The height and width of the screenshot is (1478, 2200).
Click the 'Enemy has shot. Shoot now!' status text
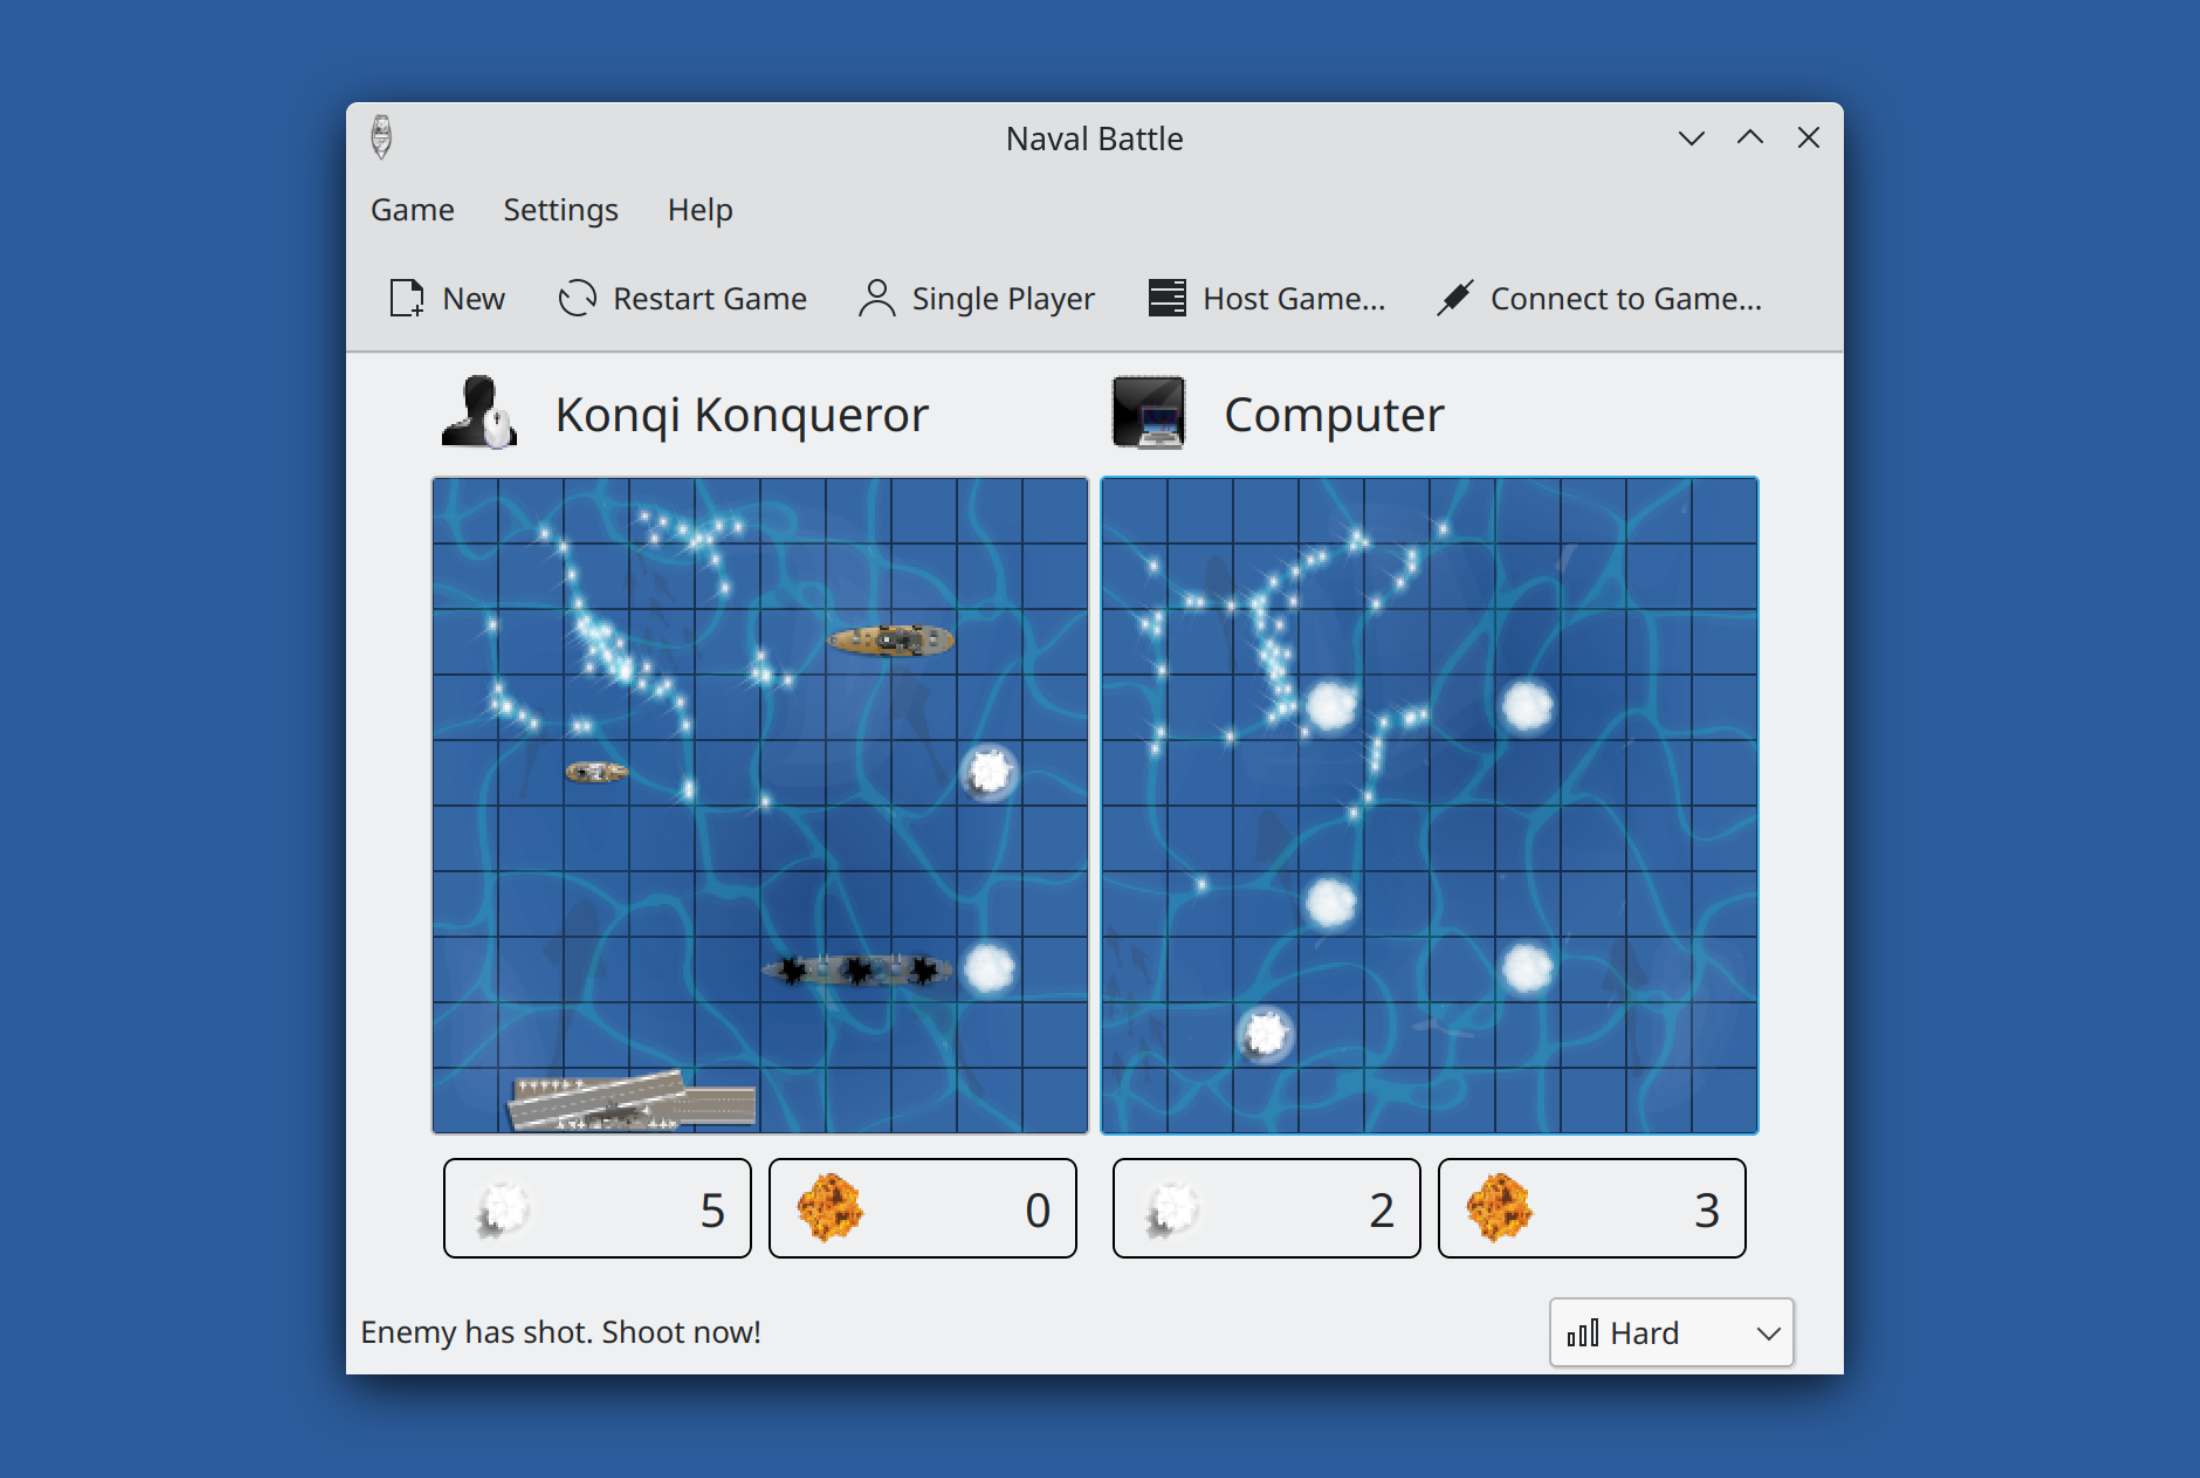pos(561,1332)
